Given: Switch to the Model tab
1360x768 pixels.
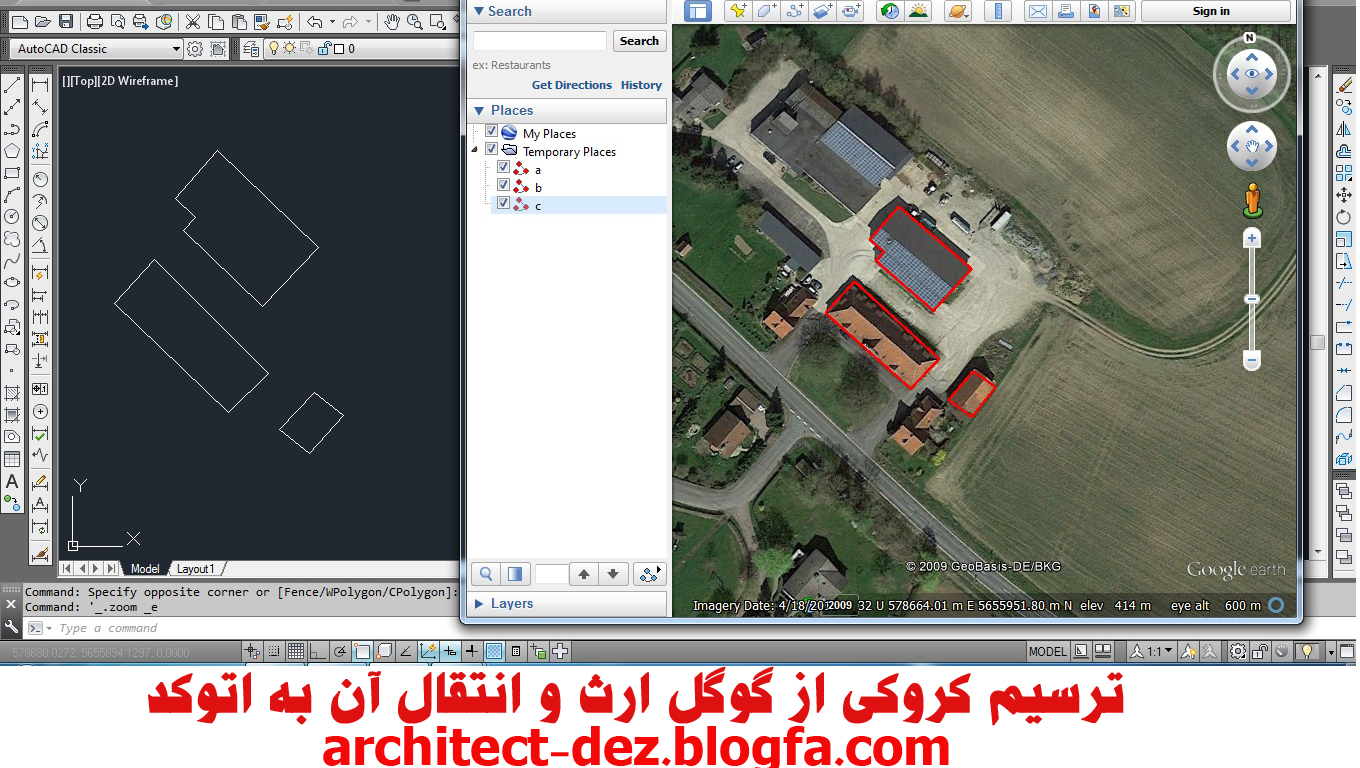Looking at the screenshot, I should pyautogui.click(x=145, y=568).
